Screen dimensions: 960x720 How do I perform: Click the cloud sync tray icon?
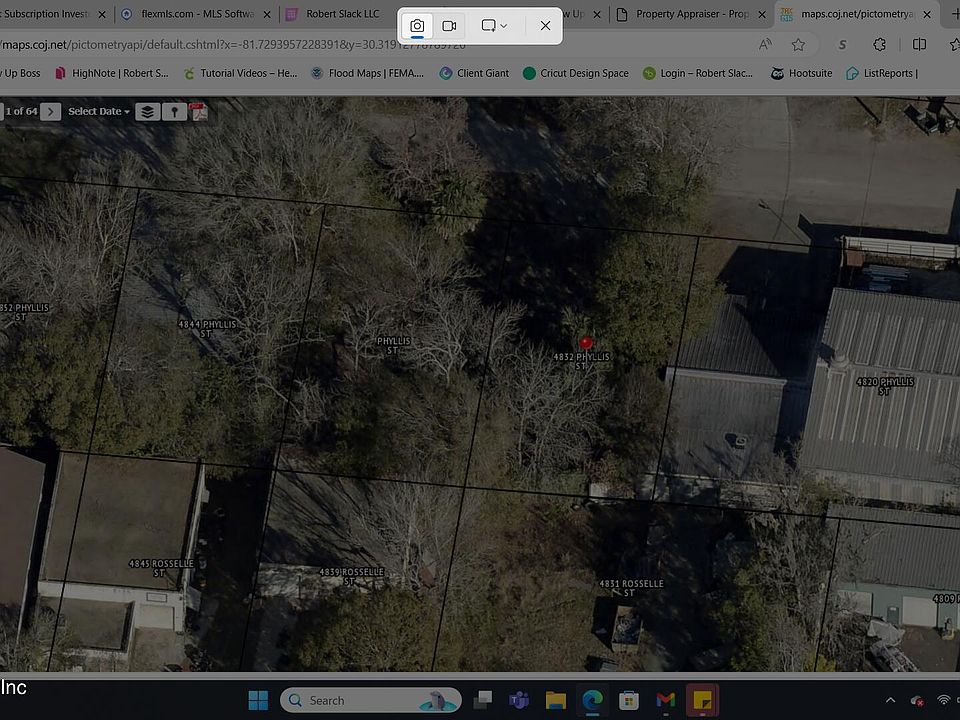coord(917,700)
